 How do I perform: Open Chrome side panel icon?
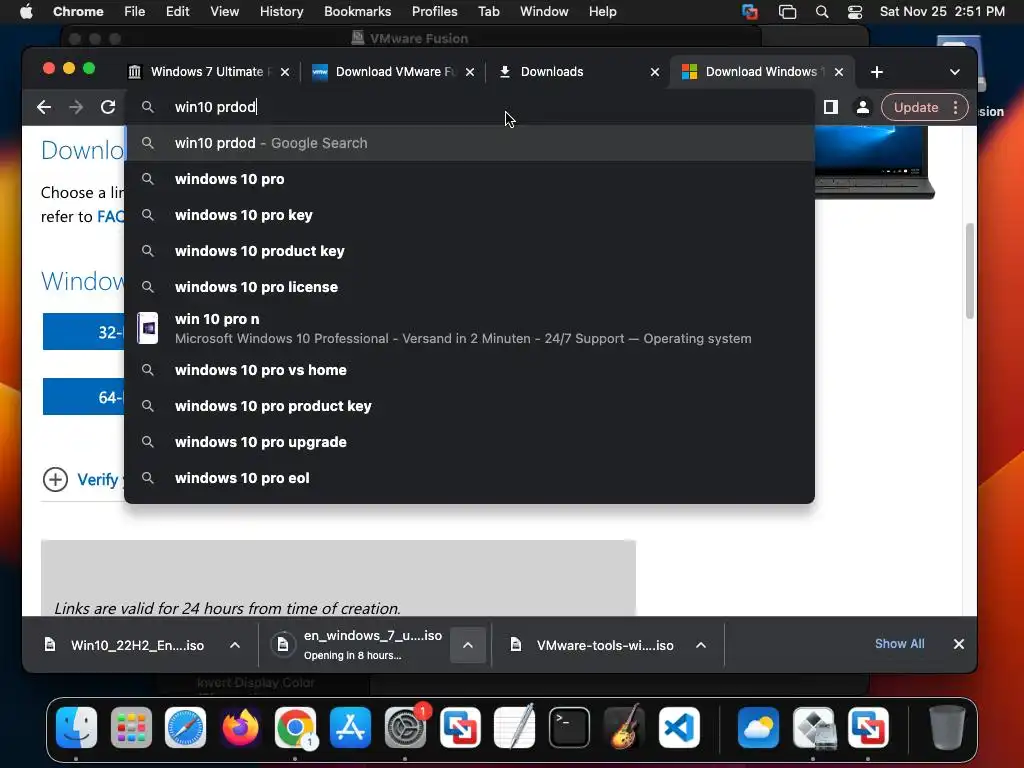(831, 107)
